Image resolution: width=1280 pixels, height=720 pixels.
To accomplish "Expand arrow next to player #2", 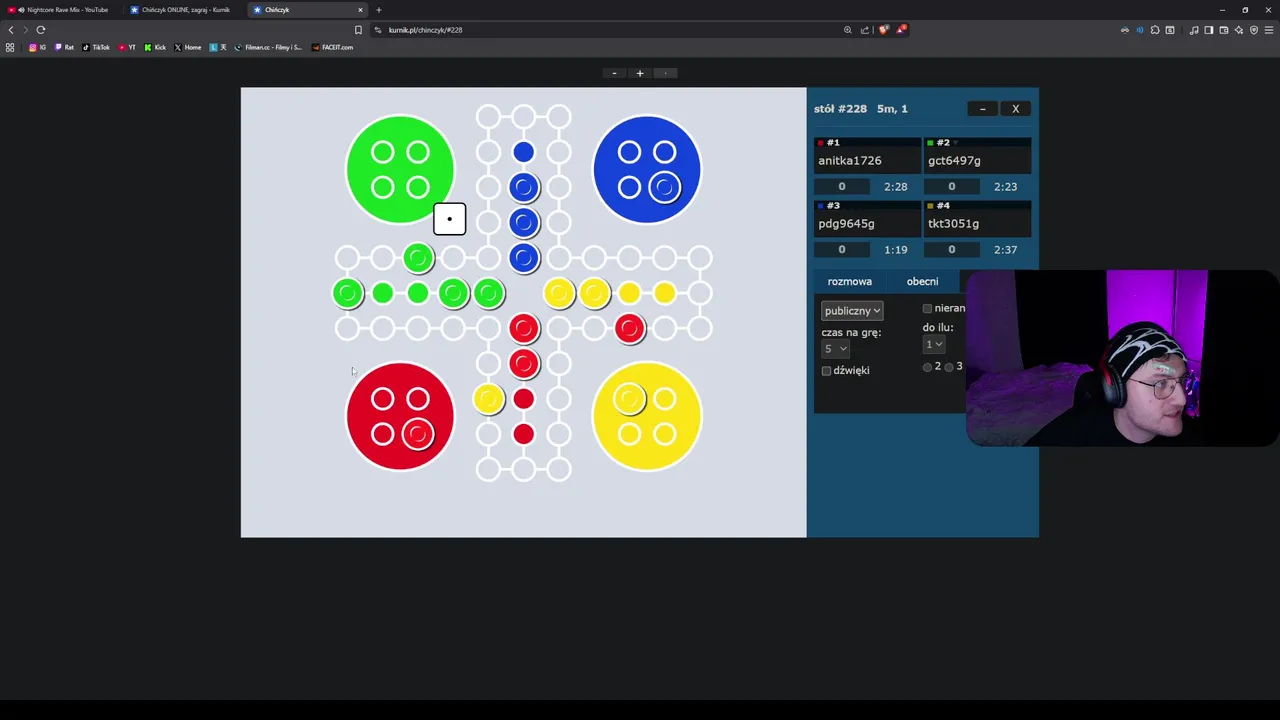I will pos(957,143).
